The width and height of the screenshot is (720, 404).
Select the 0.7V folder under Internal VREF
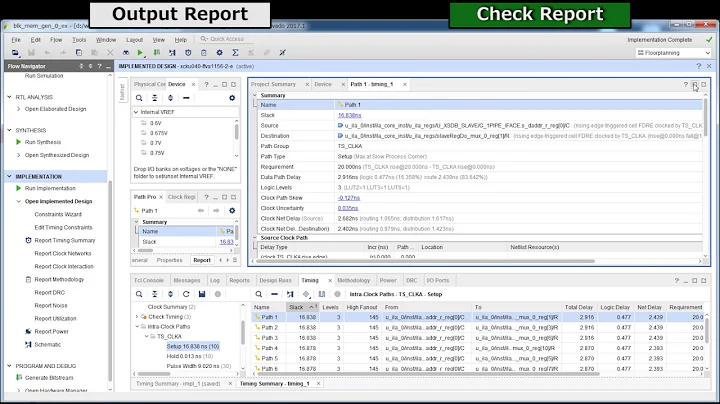click(x=157, y=143)
